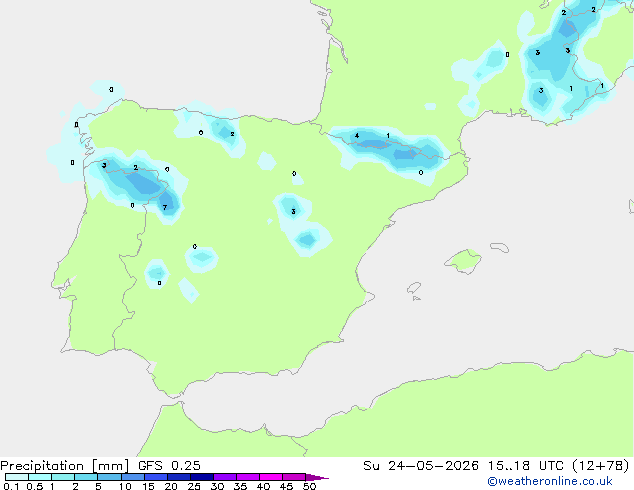
Task: Click the weatheronline.co.uk copyright link
Action: point(550,481)
